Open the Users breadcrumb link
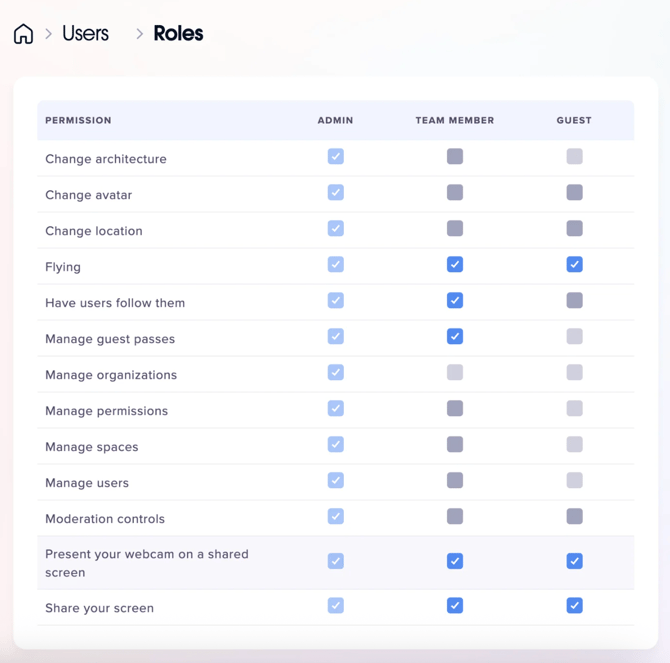The height and width of the screenshot is (663, 670). pyautogui.click(x=85, y=34)
